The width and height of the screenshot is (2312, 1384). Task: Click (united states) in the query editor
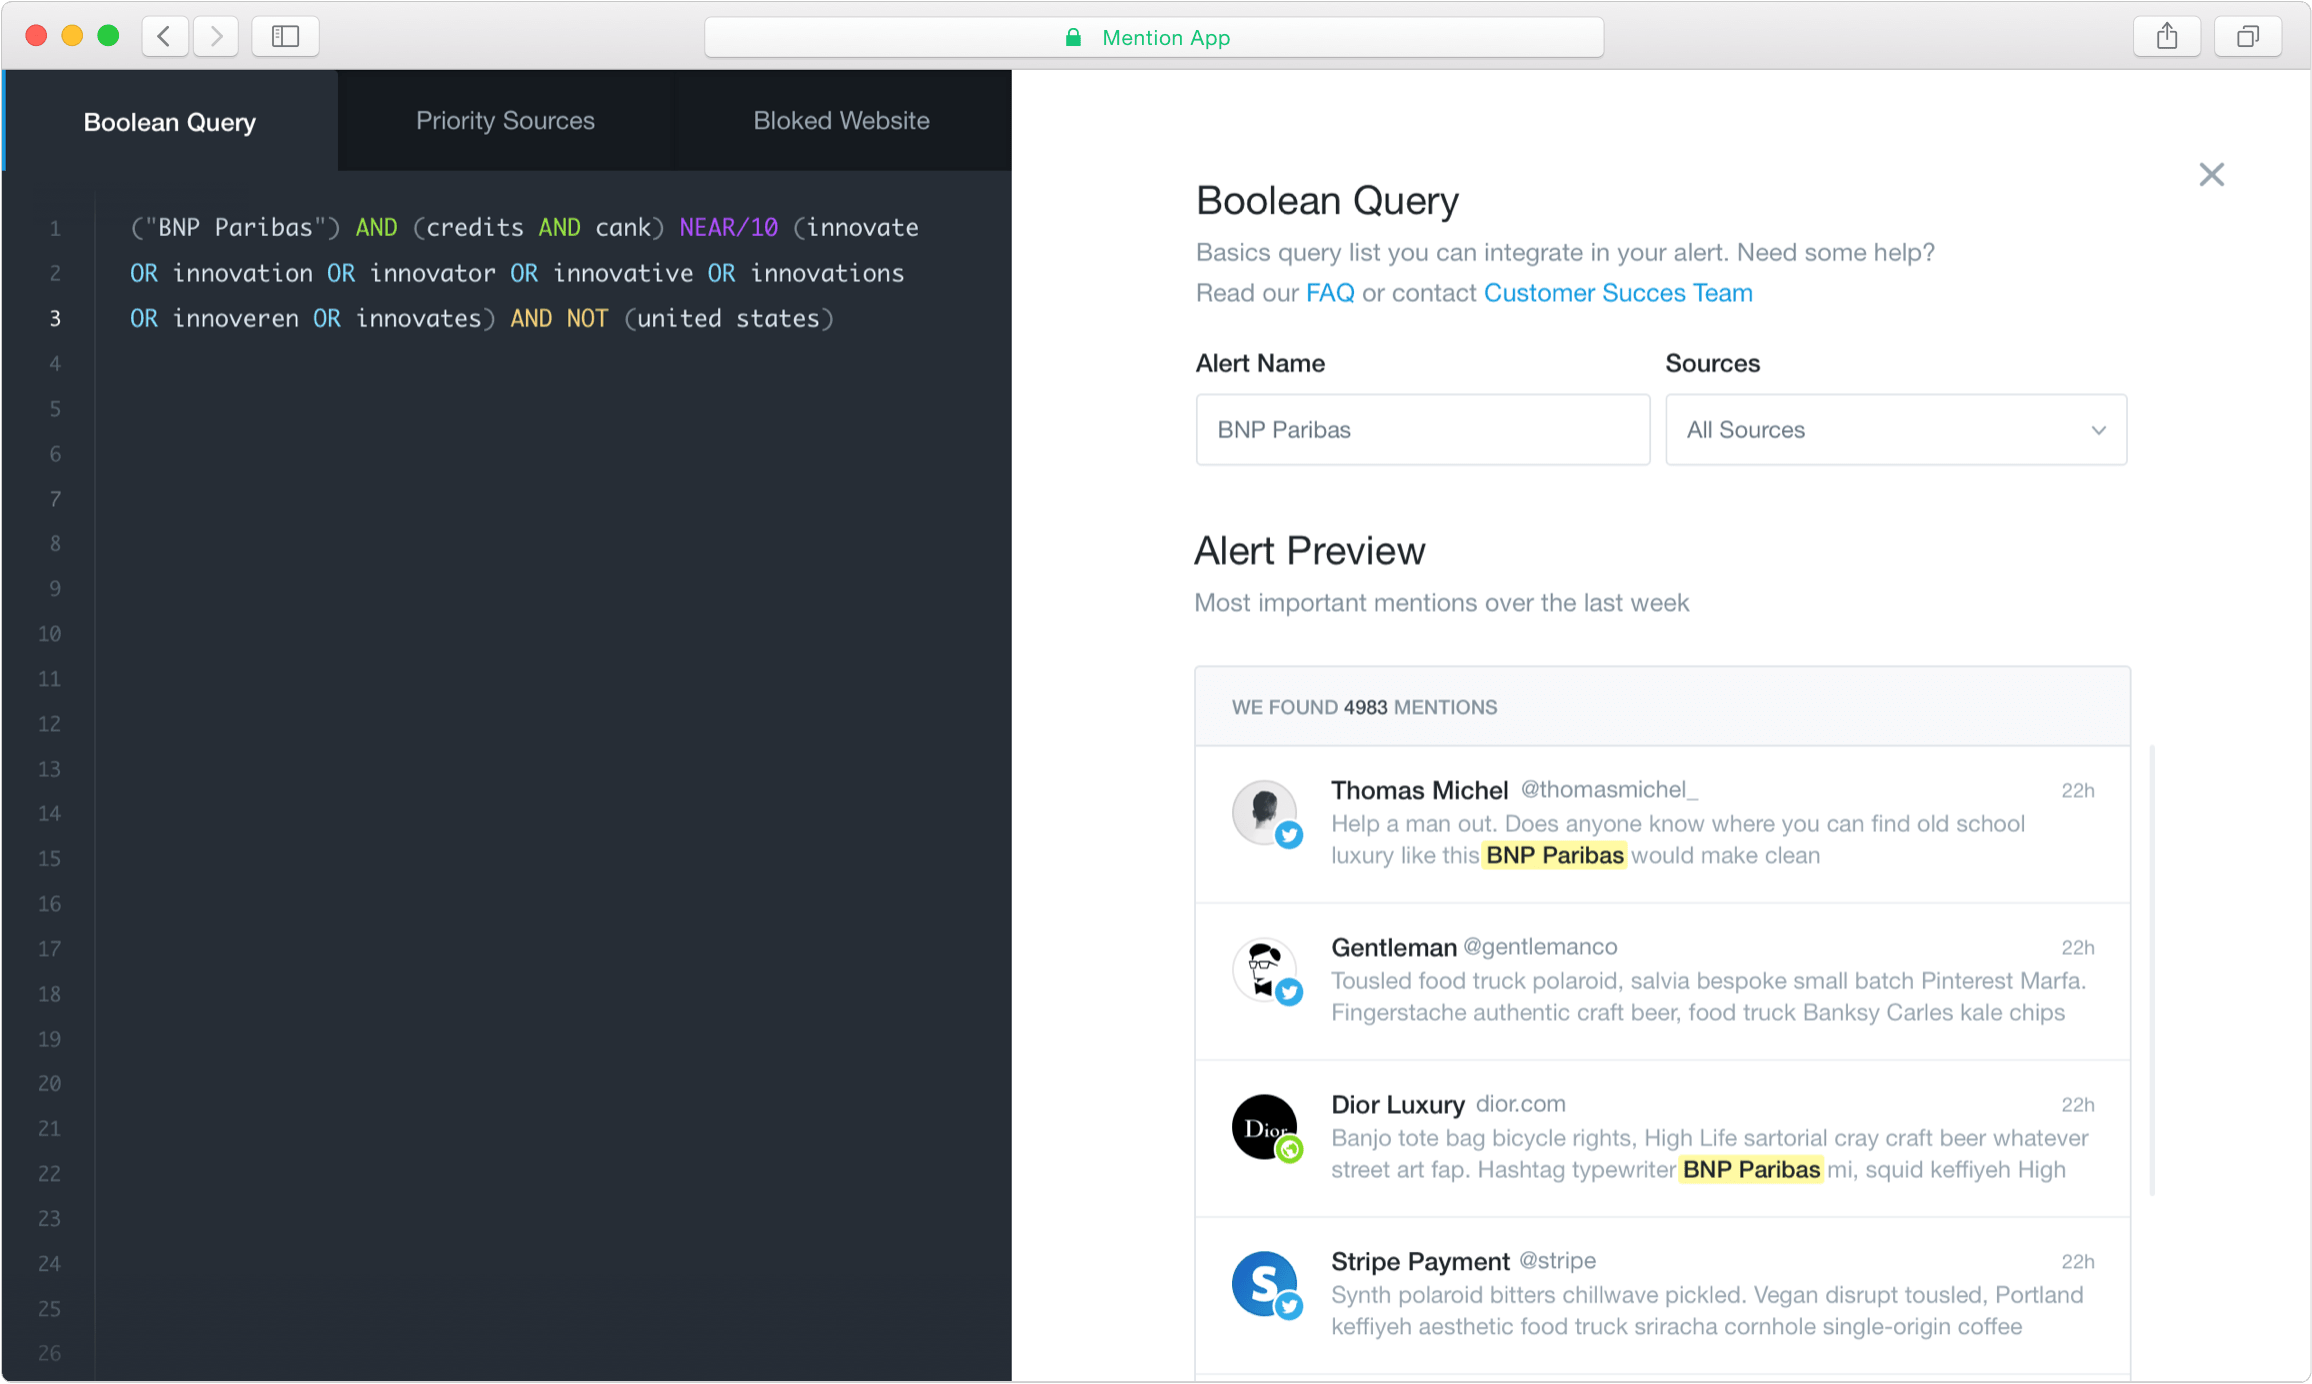[728, 319]
